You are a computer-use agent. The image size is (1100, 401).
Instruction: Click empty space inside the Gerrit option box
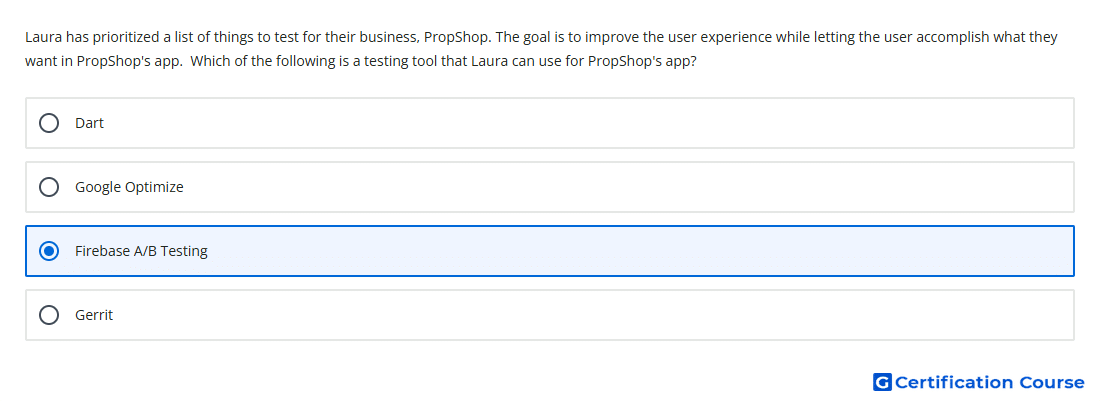tap(561, 315)
